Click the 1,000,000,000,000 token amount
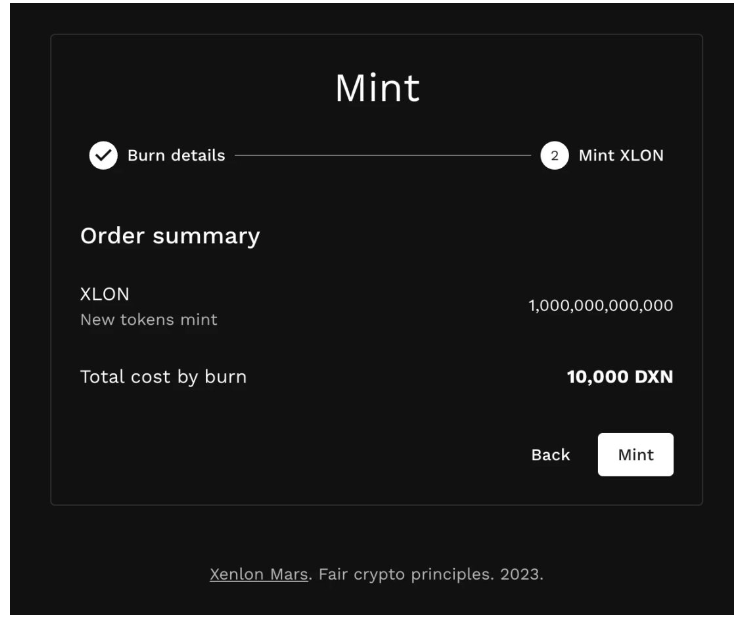 pos(601,305)
